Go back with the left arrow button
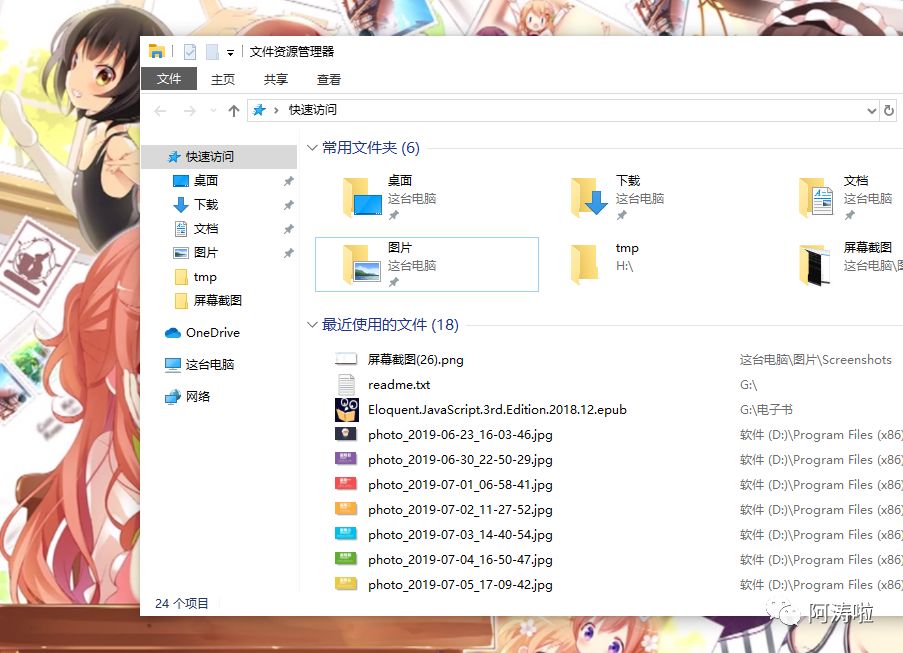 161,111
